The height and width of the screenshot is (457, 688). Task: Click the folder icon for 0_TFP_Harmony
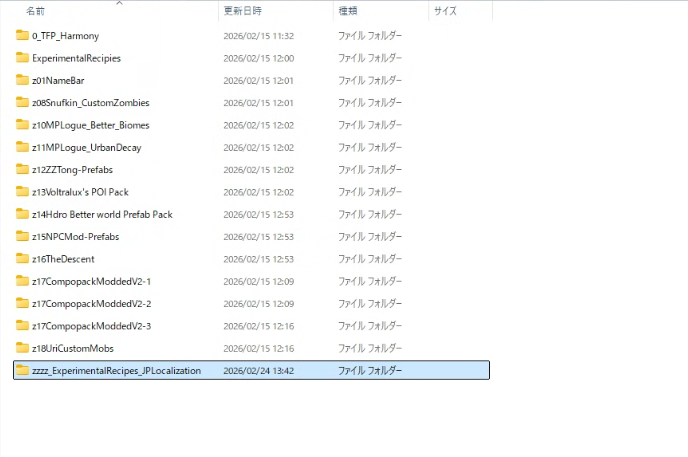[22, 36]
